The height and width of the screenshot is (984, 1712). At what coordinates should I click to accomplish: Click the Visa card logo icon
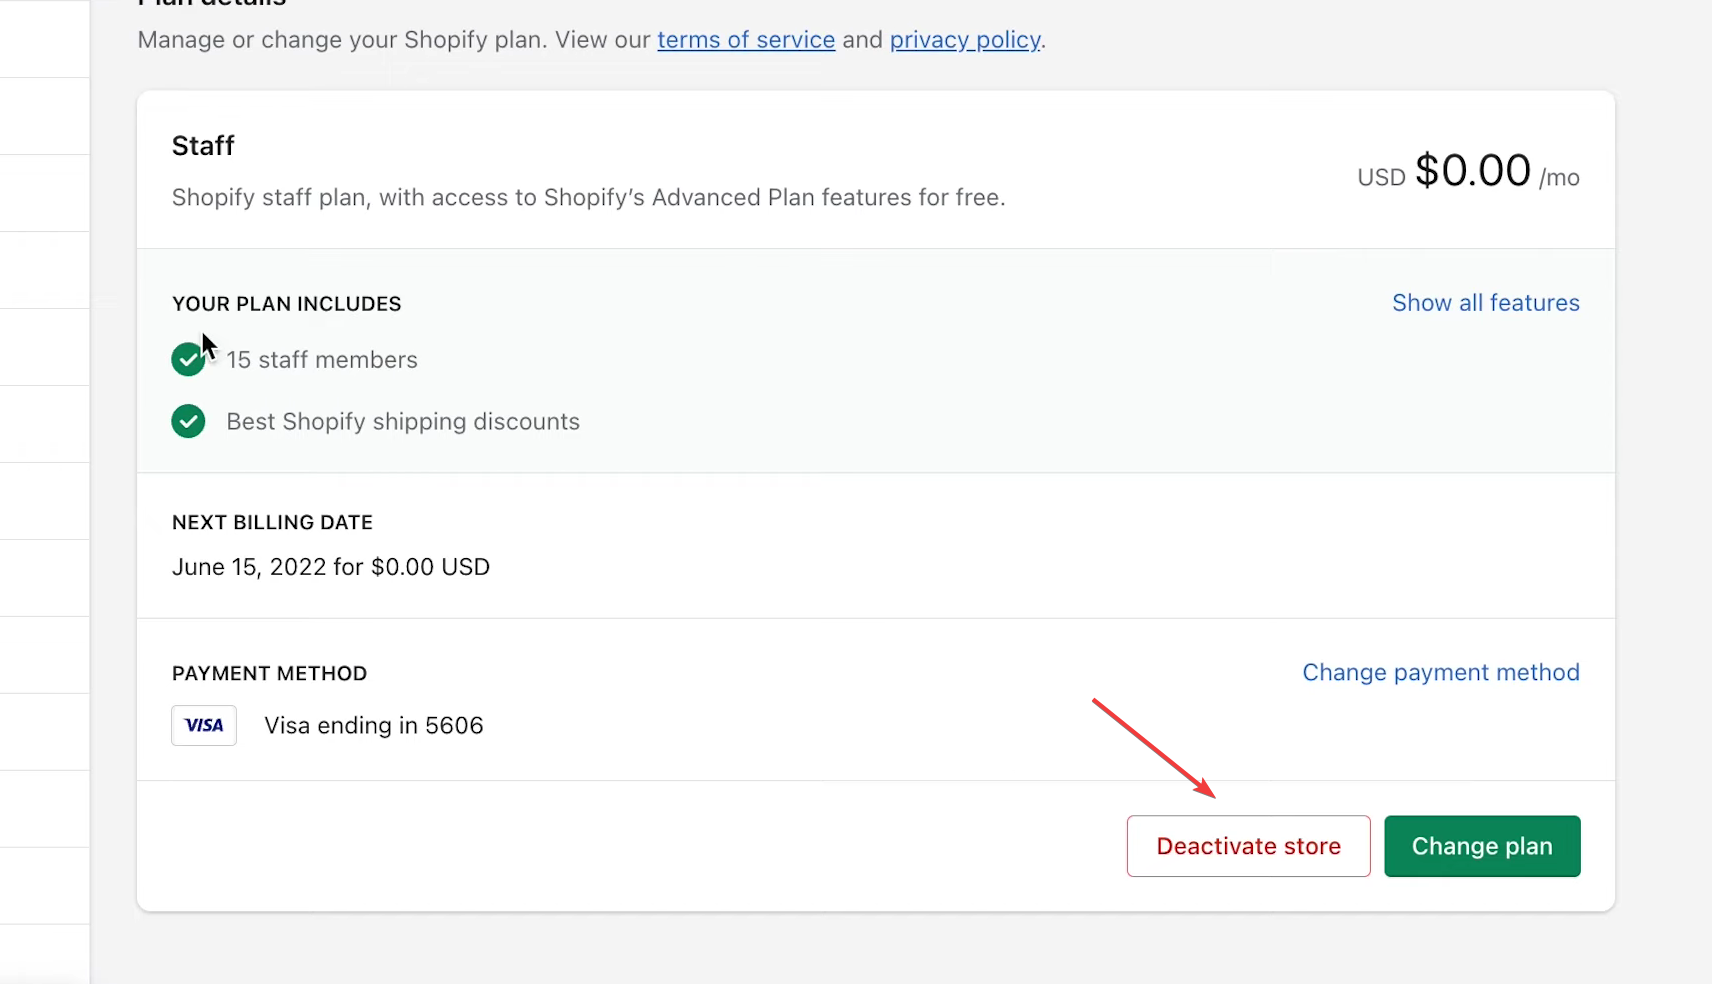[x=204, y=726]
